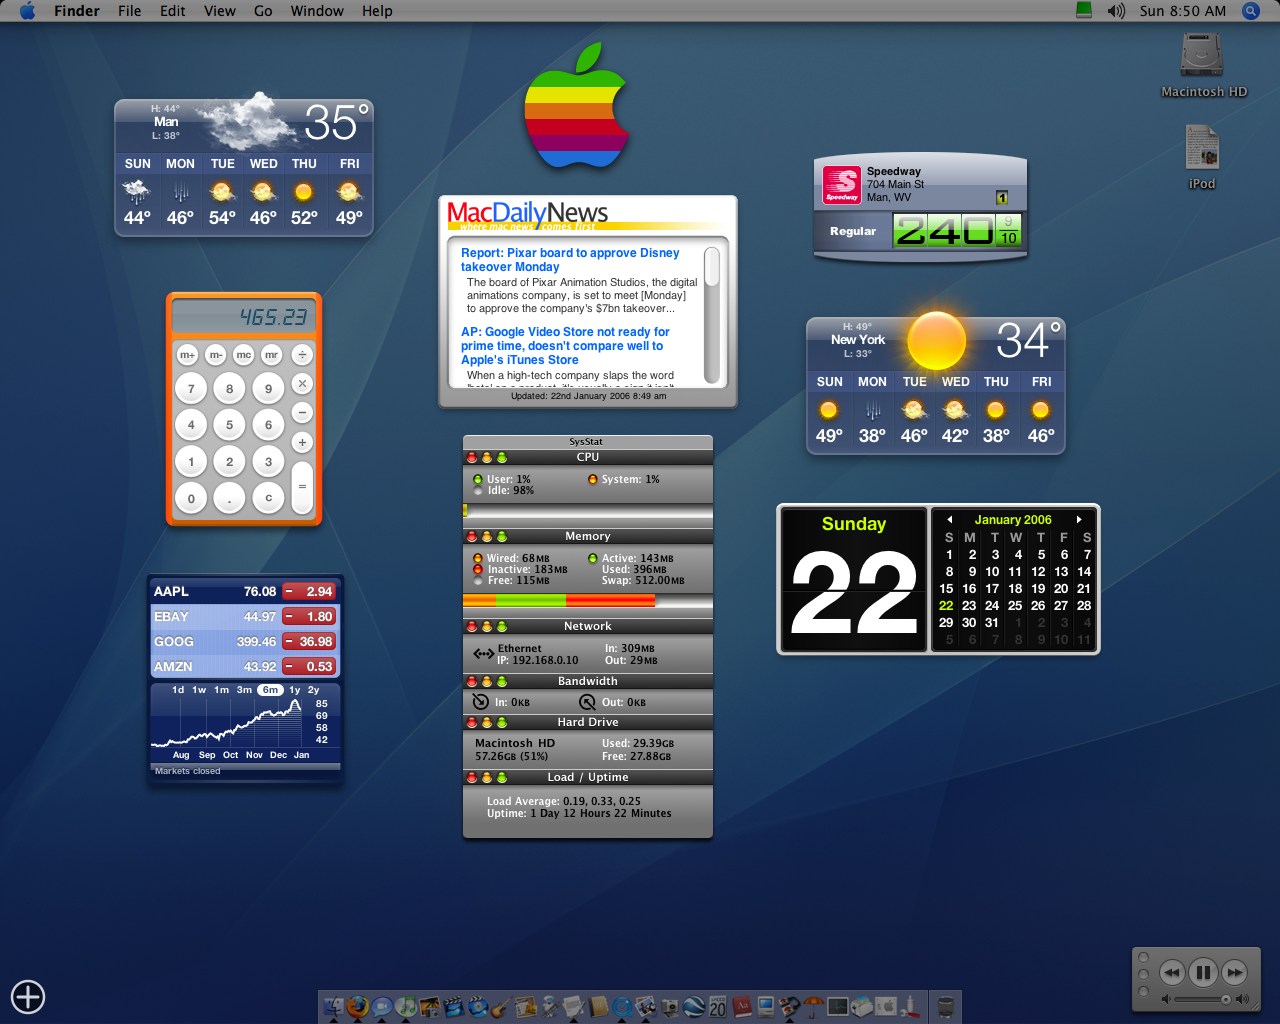Toggle AAPL change value -2.94 display
Screen dimensions: 1280x1024
point(309,591)
